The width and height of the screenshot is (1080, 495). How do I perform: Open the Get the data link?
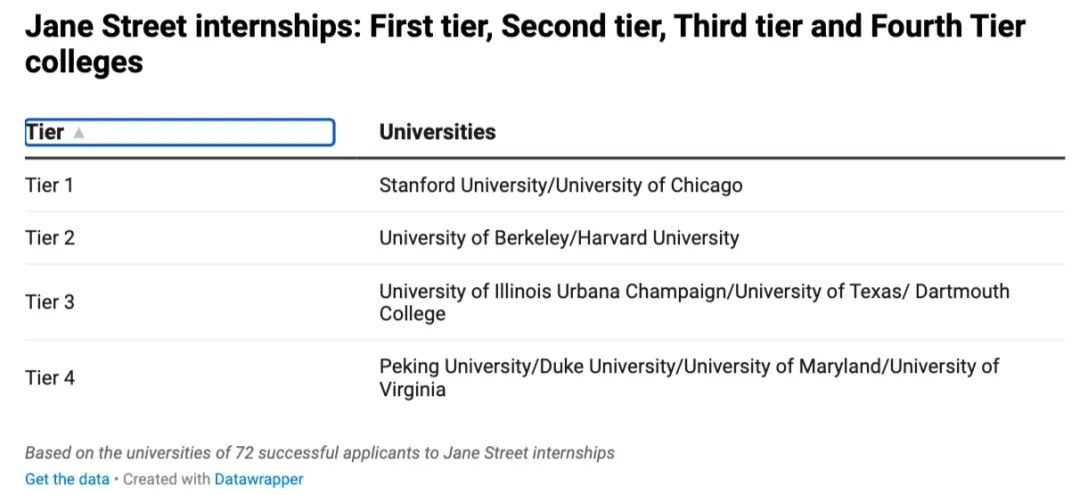[x=67, y=479]
